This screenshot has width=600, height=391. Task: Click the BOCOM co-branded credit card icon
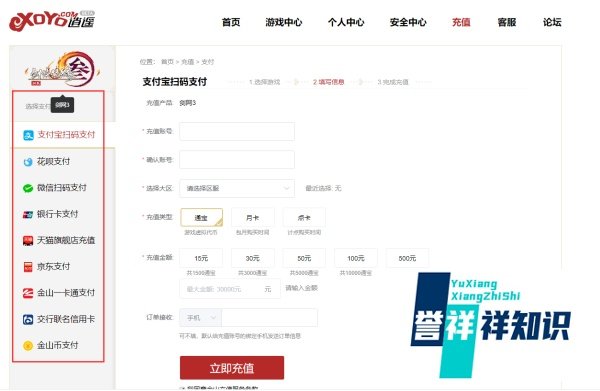[28, 319]
